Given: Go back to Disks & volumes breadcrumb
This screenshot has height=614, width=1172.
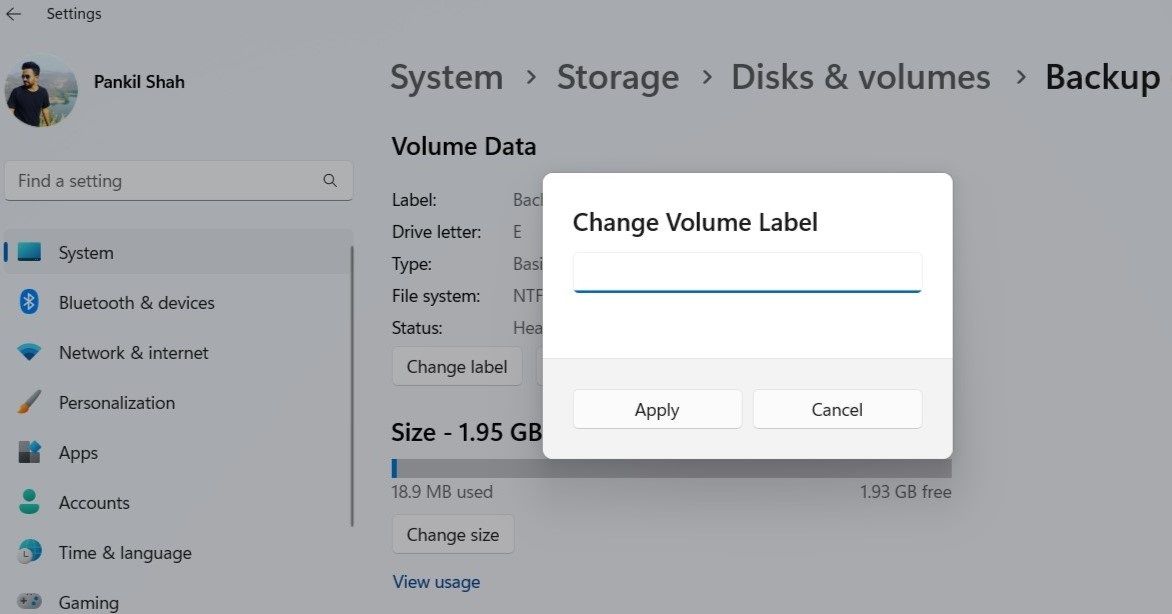Looking at the screenshot, I should 860,78.
